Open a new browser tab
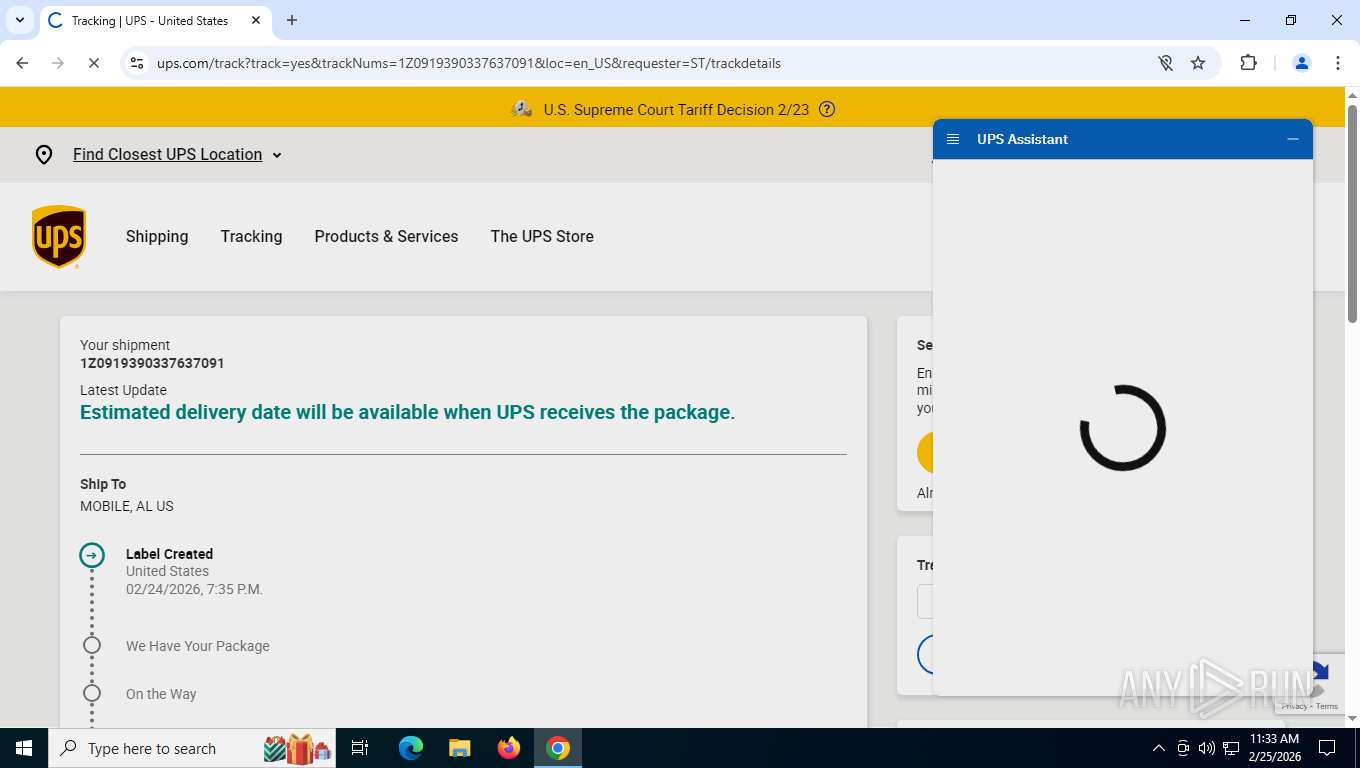The image size is (1360, 768). (x=292, y=20)
